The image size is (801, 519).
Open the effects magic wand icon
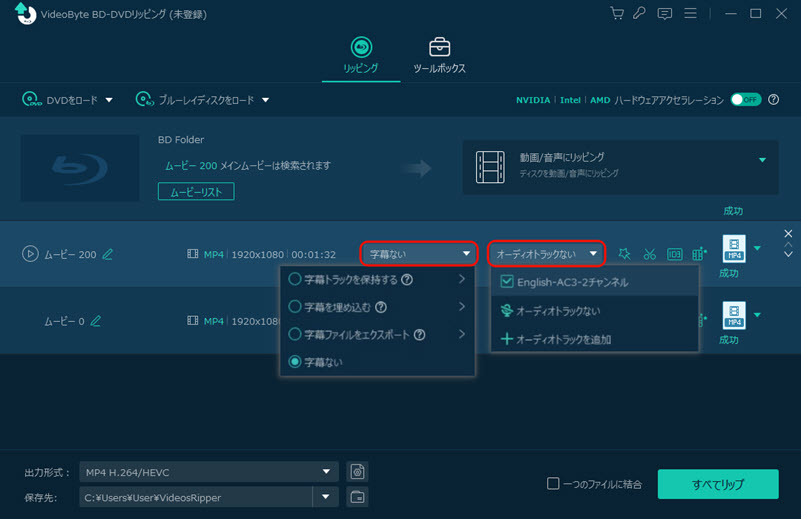point(624,254)
